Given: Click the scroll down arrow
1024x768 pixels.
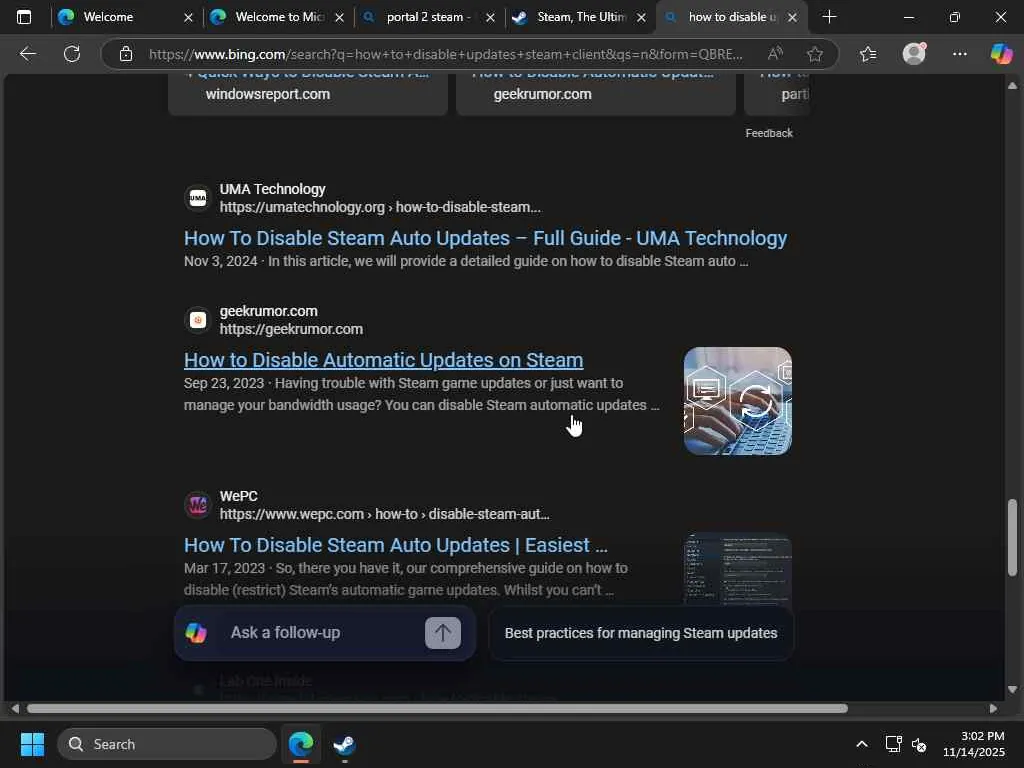Looking at the screenshot, I should (x=1012, y=690).
